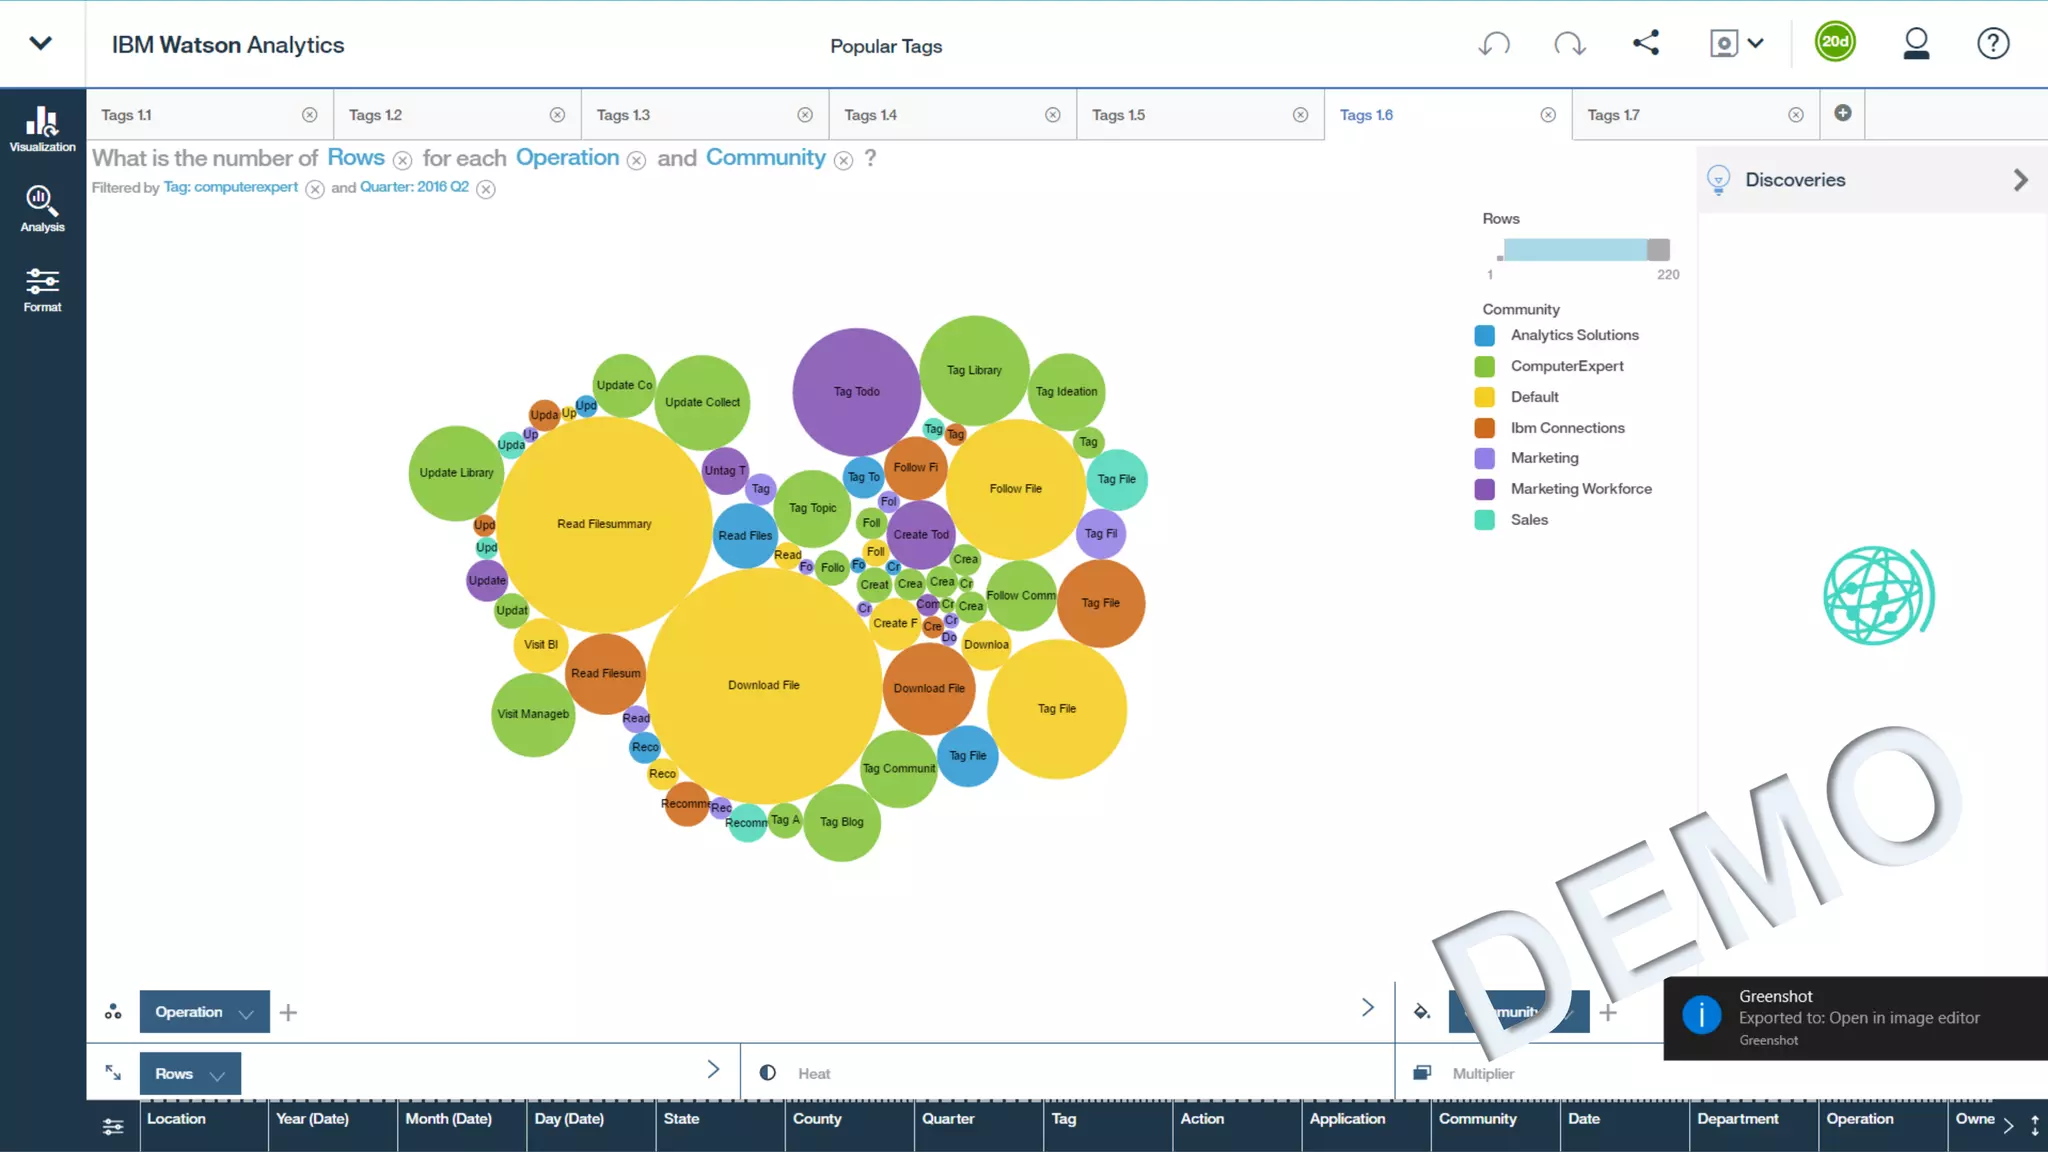Expand the Rows size dropdown

click(x=217, y=1075)
